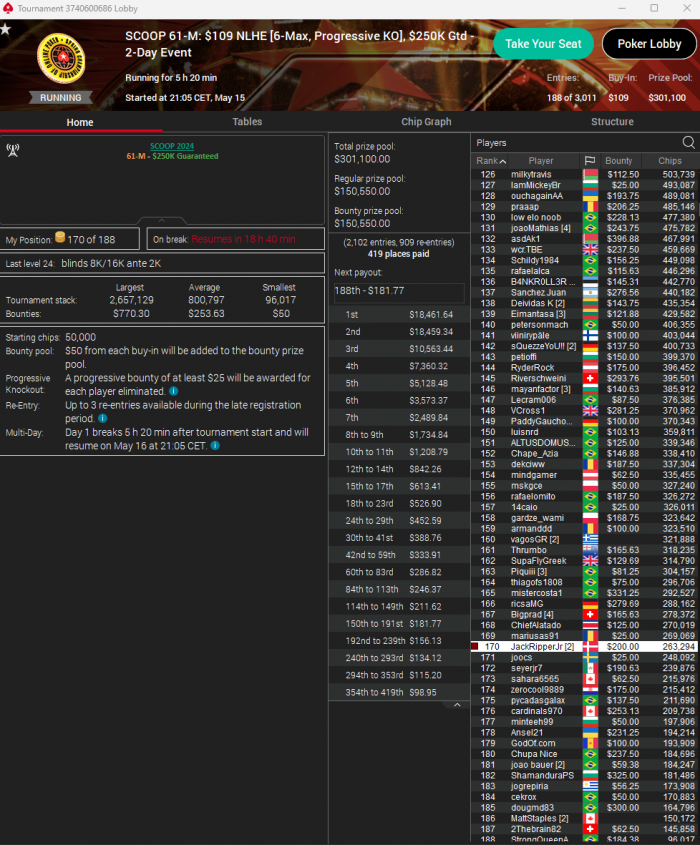The height and width of the screenshot is (845, 700).
Task: Select player row dougmd83
Action: point(584,808)
